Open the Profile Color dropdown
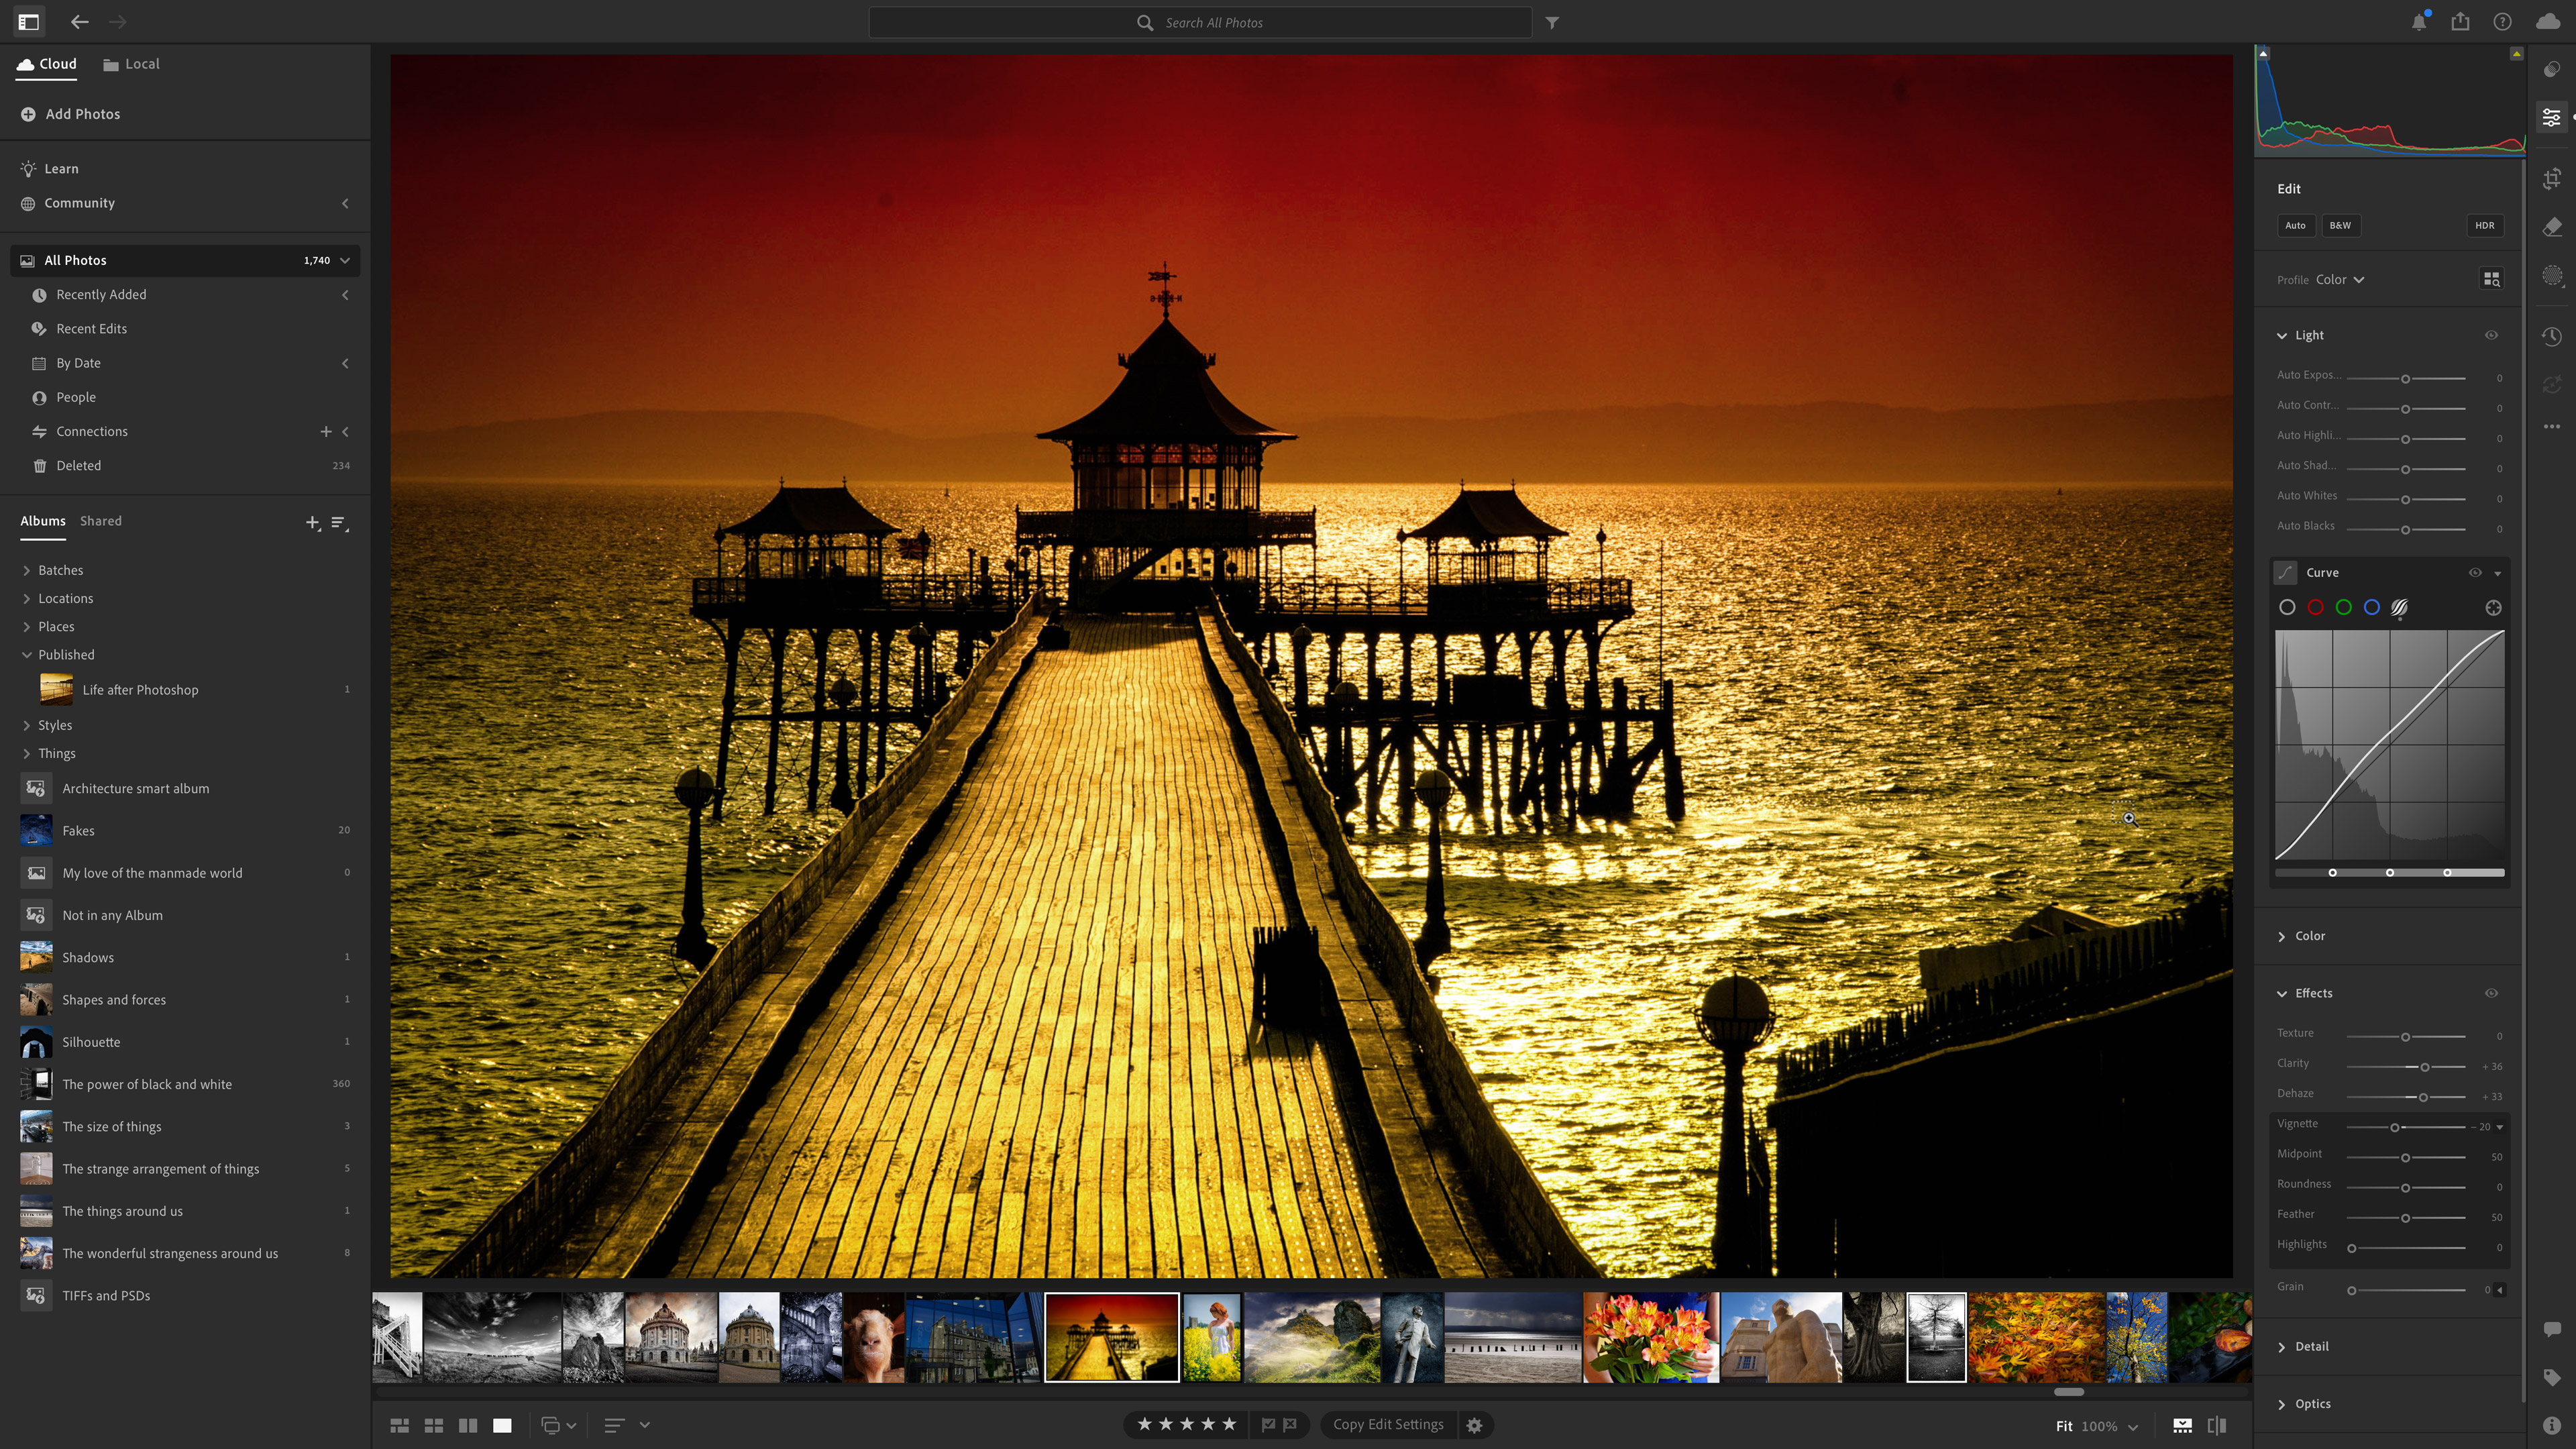This screenshot has height=1449, width=2576. 2339,280
